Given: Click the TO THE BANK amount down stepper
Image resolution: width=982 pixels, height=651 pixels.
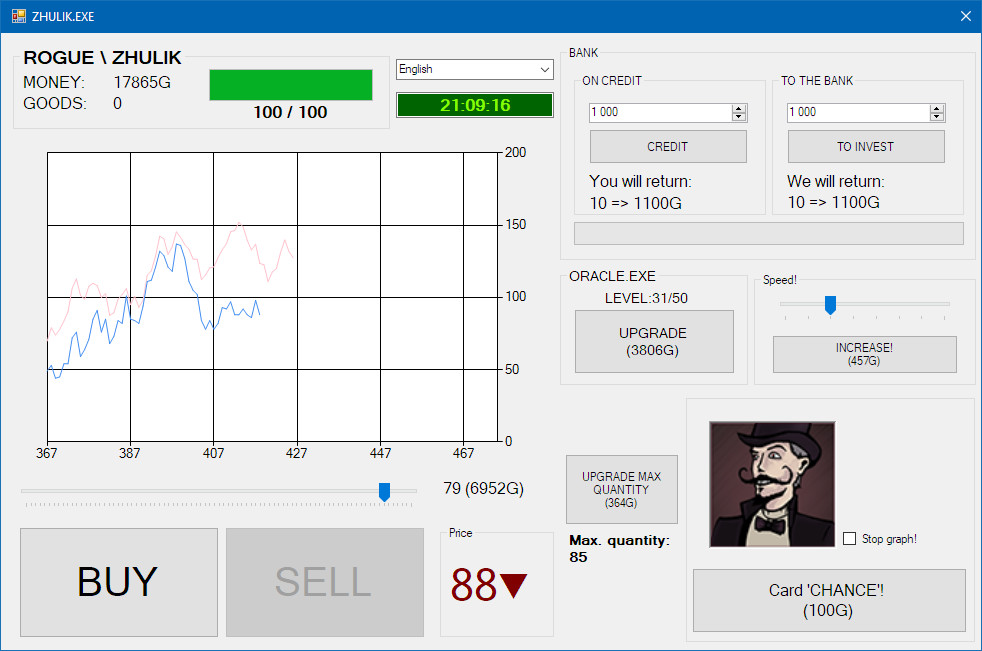Looking at the screenshot, I should tap(937, 116).
